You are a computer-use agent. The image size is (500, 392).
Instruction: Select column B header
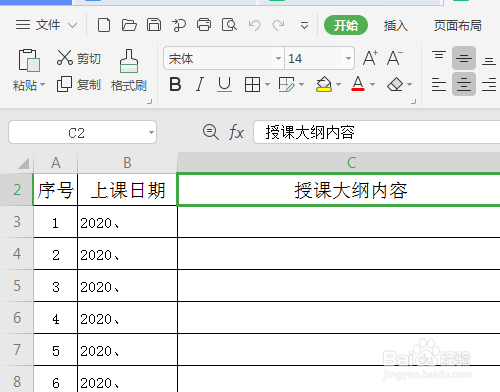point(127,163)
